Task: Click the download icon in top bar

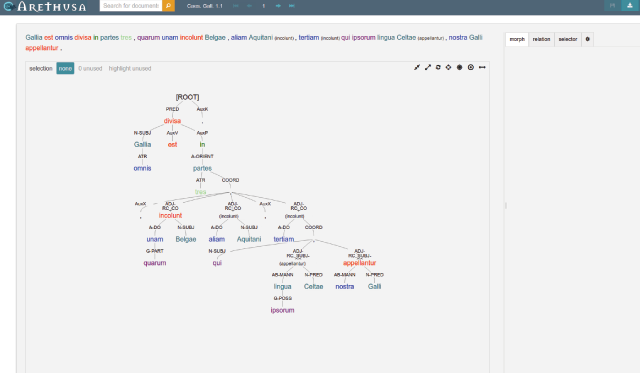Action: coord(630,5)
